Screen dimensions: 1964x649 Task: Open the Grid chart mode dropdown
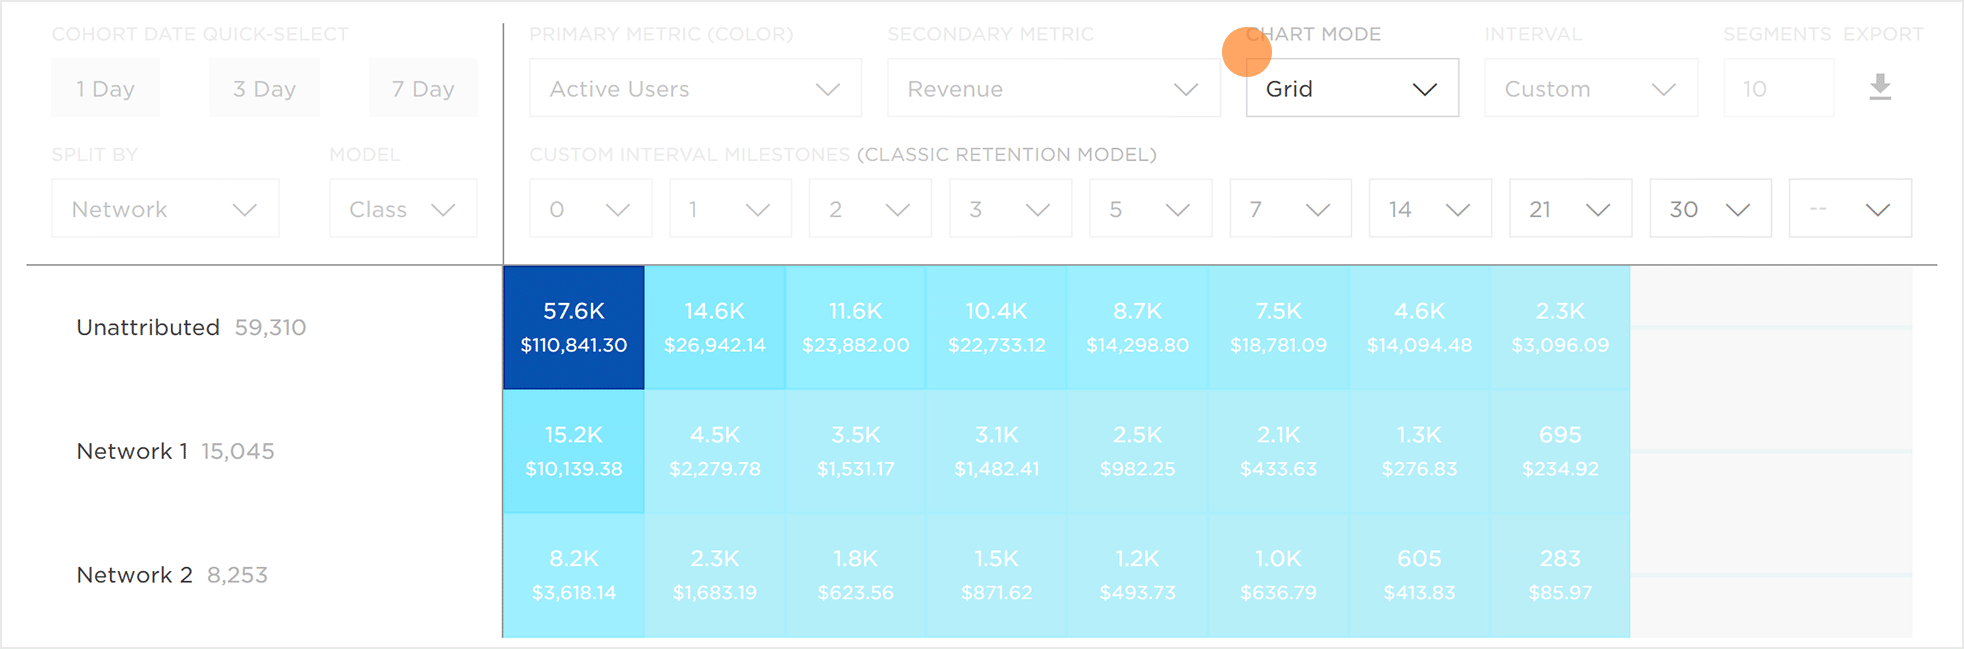click(x=1352, y=88)
